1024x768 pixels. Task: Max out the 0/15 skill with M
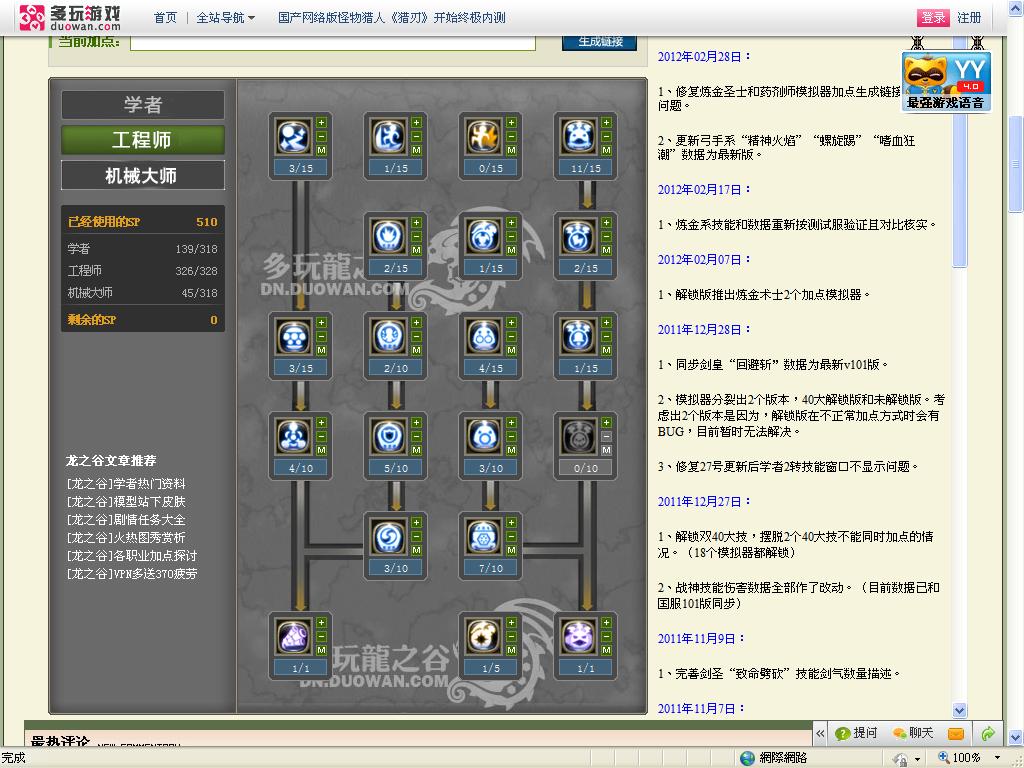tap(511, 150)
